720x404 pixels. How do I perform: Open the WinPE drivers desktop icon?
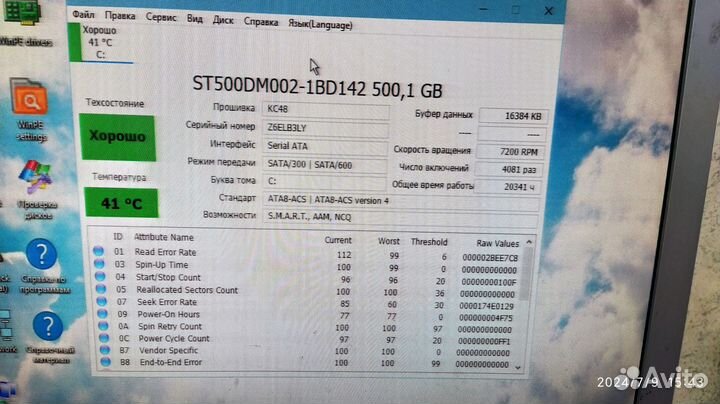point(24,23)
